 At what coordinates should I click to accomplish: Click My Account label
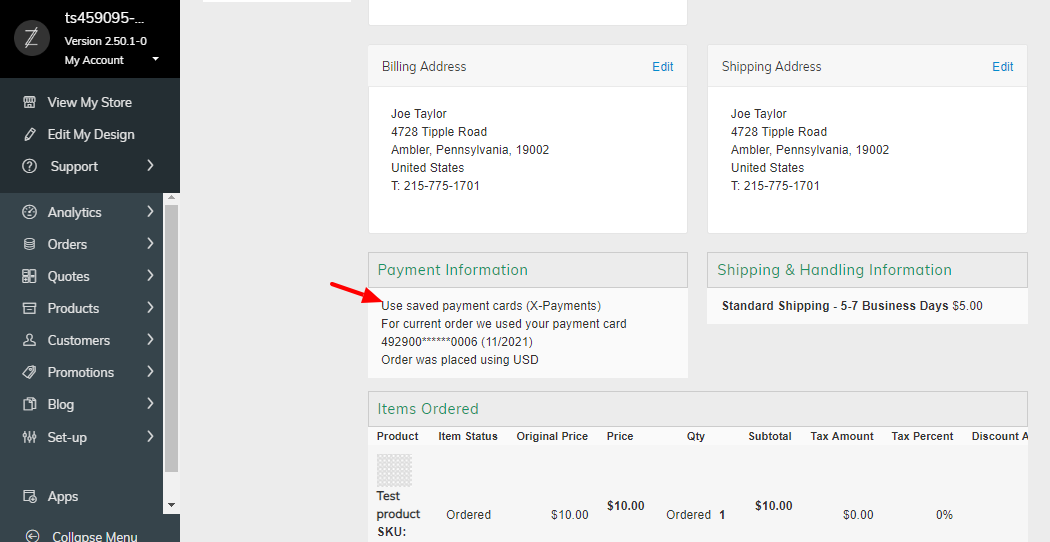pos(94,60)
